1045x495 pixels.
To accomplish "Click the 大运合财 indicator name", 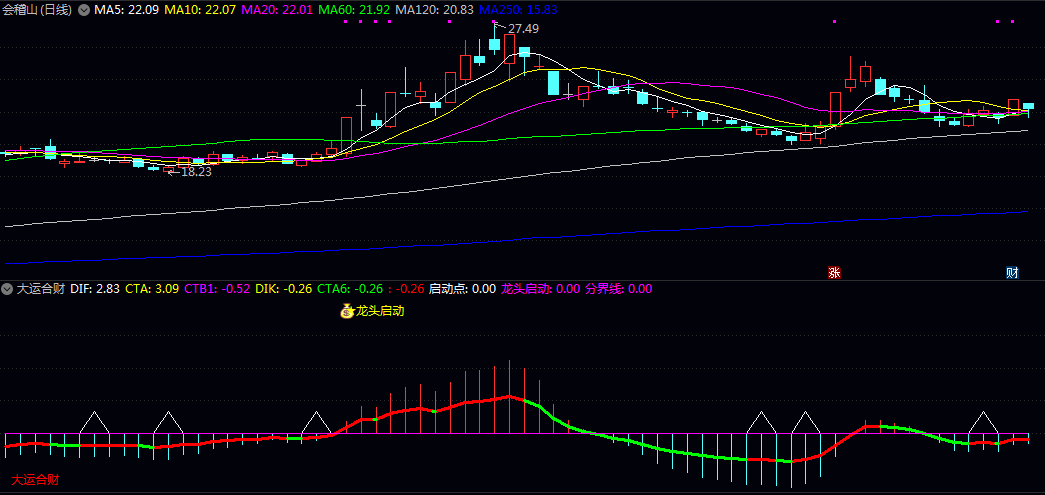I will (41, 289).
